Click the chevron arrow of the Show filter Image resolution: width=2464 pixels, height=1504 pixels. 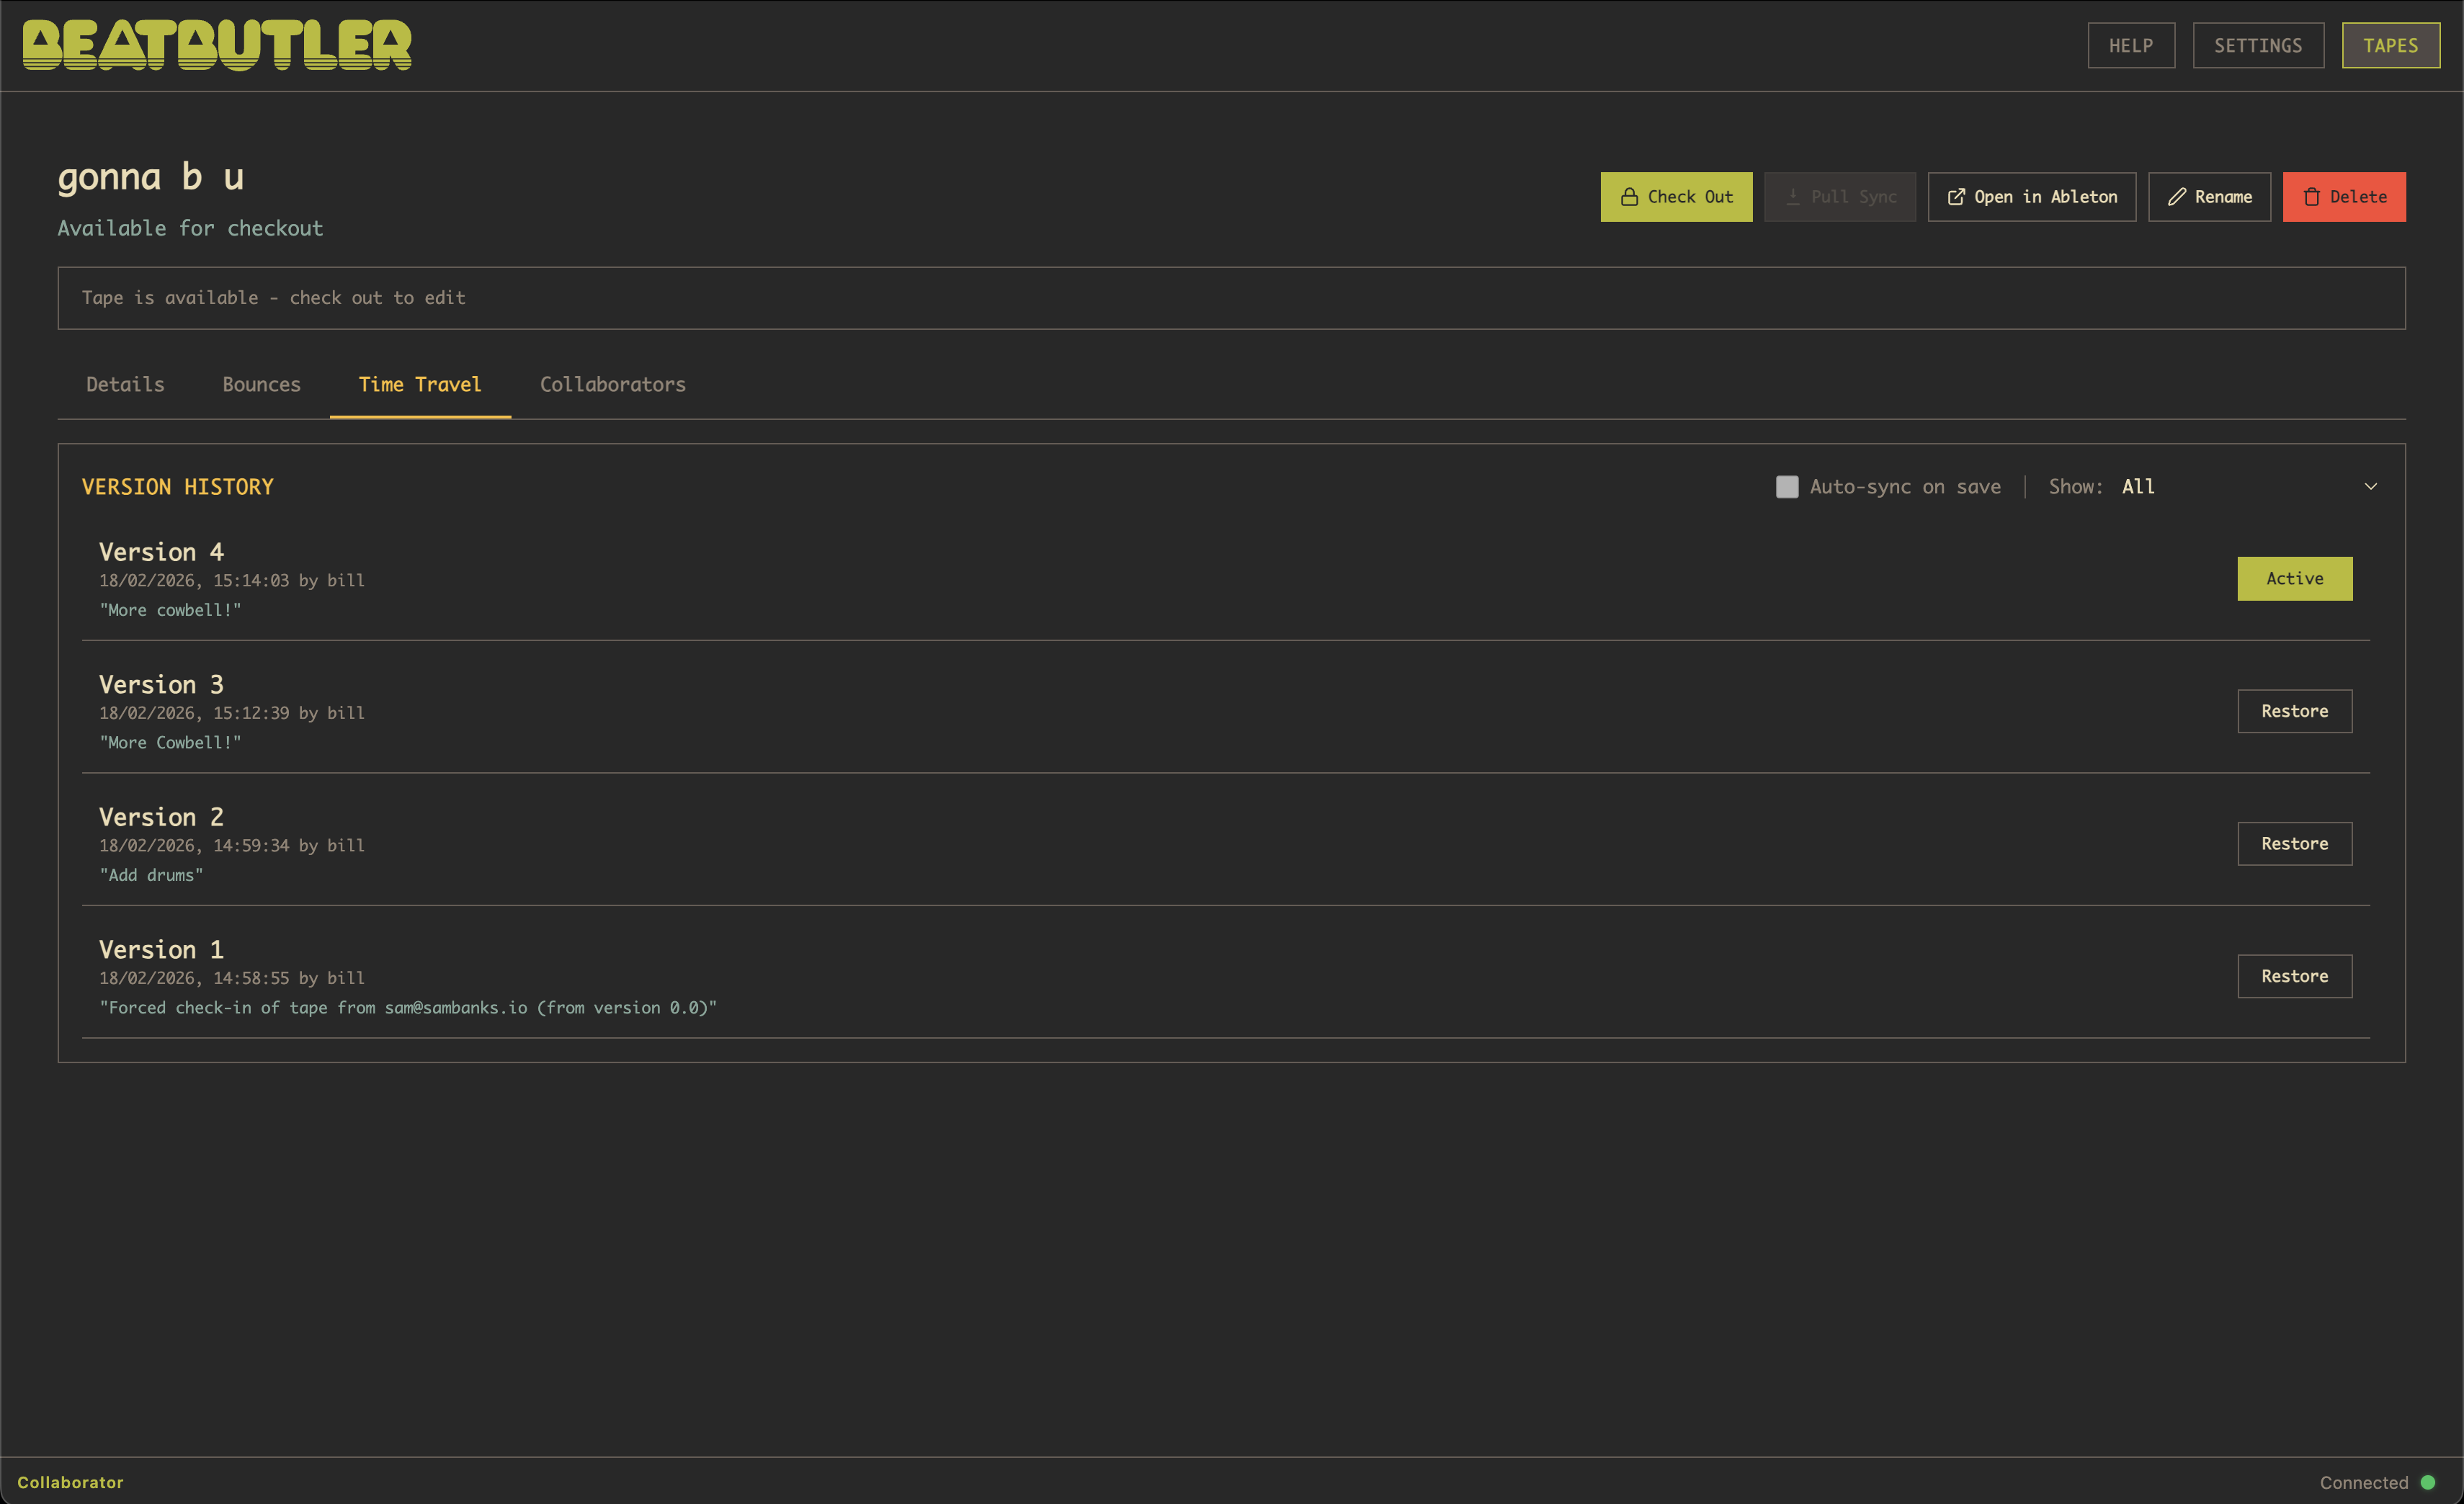2370,487
